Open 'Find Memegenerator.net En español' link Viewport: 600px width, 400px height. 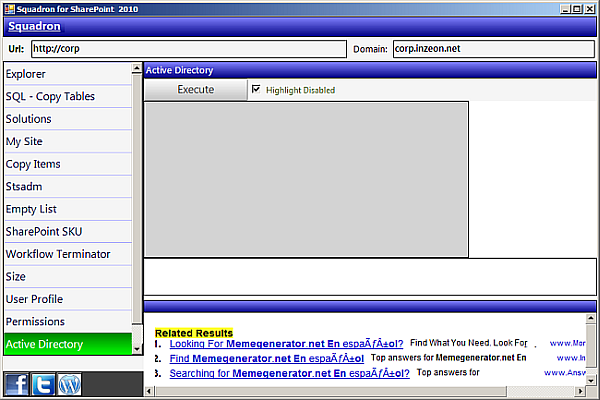[267, 359]
